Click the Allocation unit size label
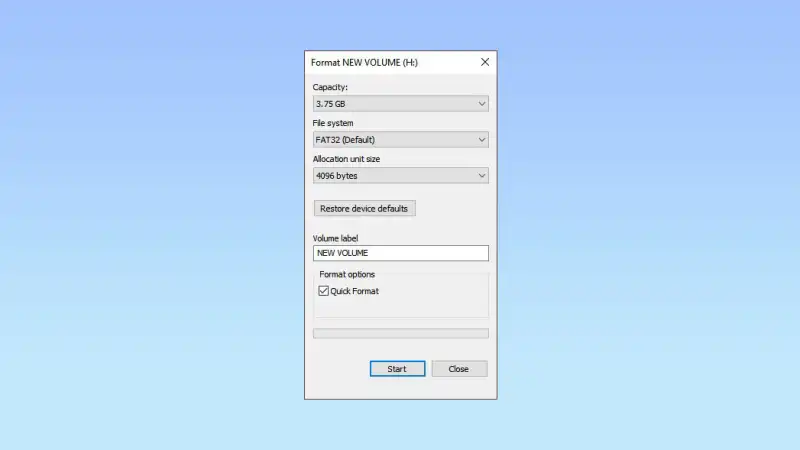Viewport: 800px width, 450px height. (346, 159)
